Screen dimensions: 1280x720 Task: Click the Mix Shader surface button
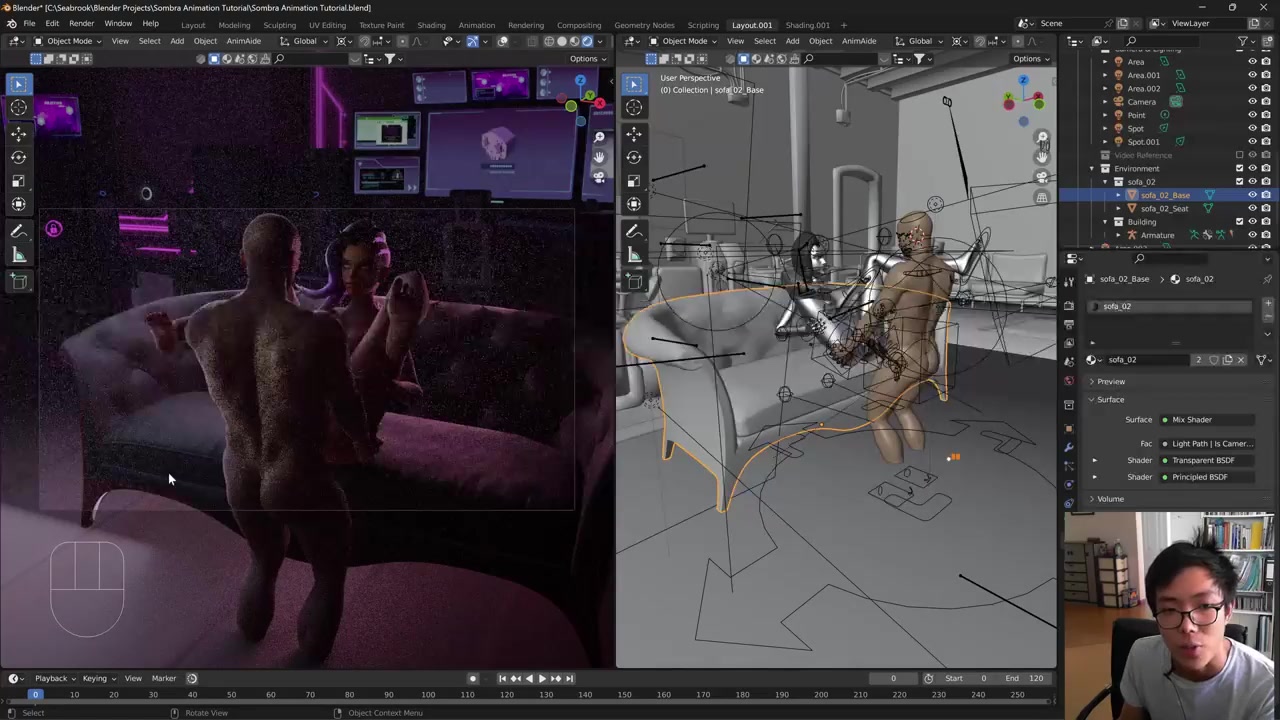(x=1205, y=420)
